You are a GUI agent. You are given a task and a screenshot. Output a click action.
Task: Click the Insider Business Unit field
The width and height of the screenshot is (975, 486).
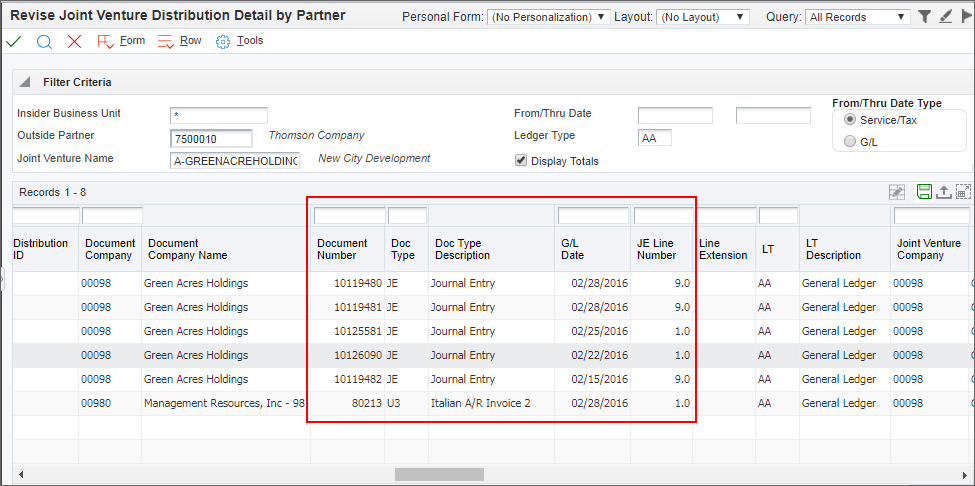219,116
